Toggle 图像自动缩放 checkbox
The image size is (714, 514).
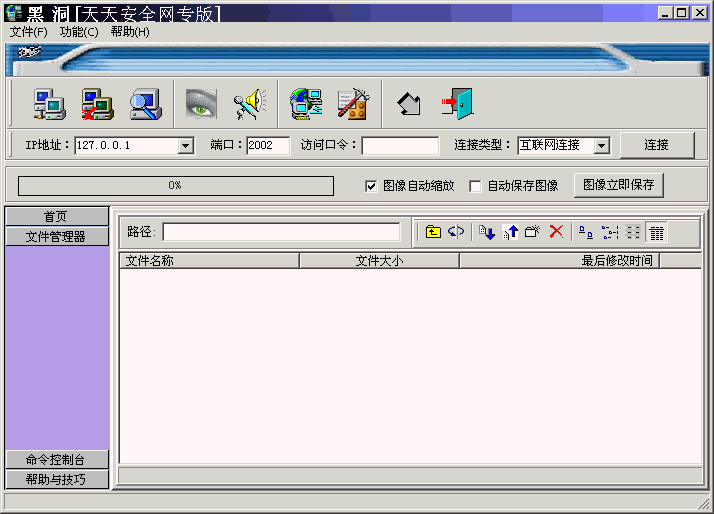[x=371, y=186]
